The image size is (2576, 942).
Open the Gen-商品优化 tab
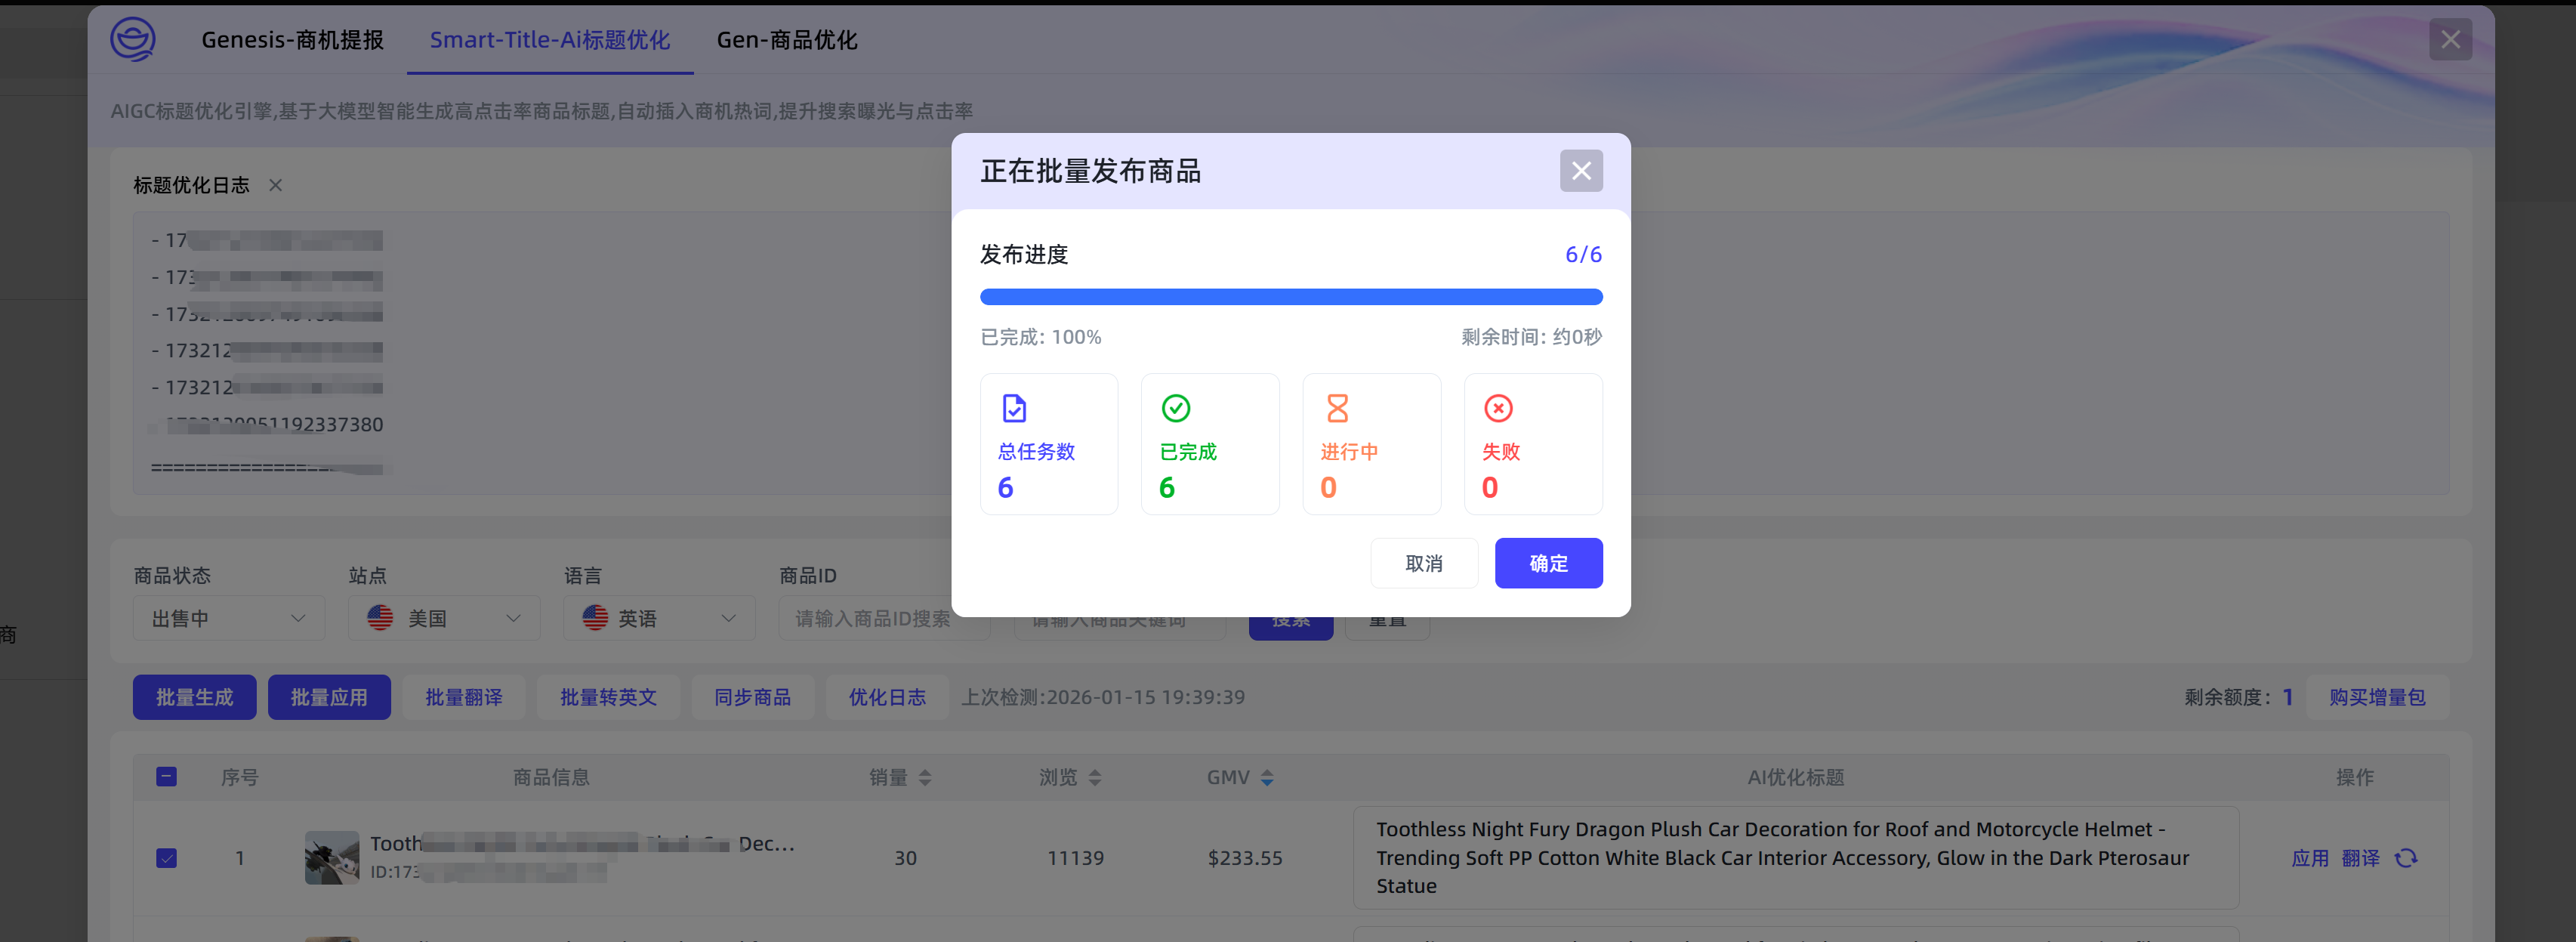coord(787,40)
